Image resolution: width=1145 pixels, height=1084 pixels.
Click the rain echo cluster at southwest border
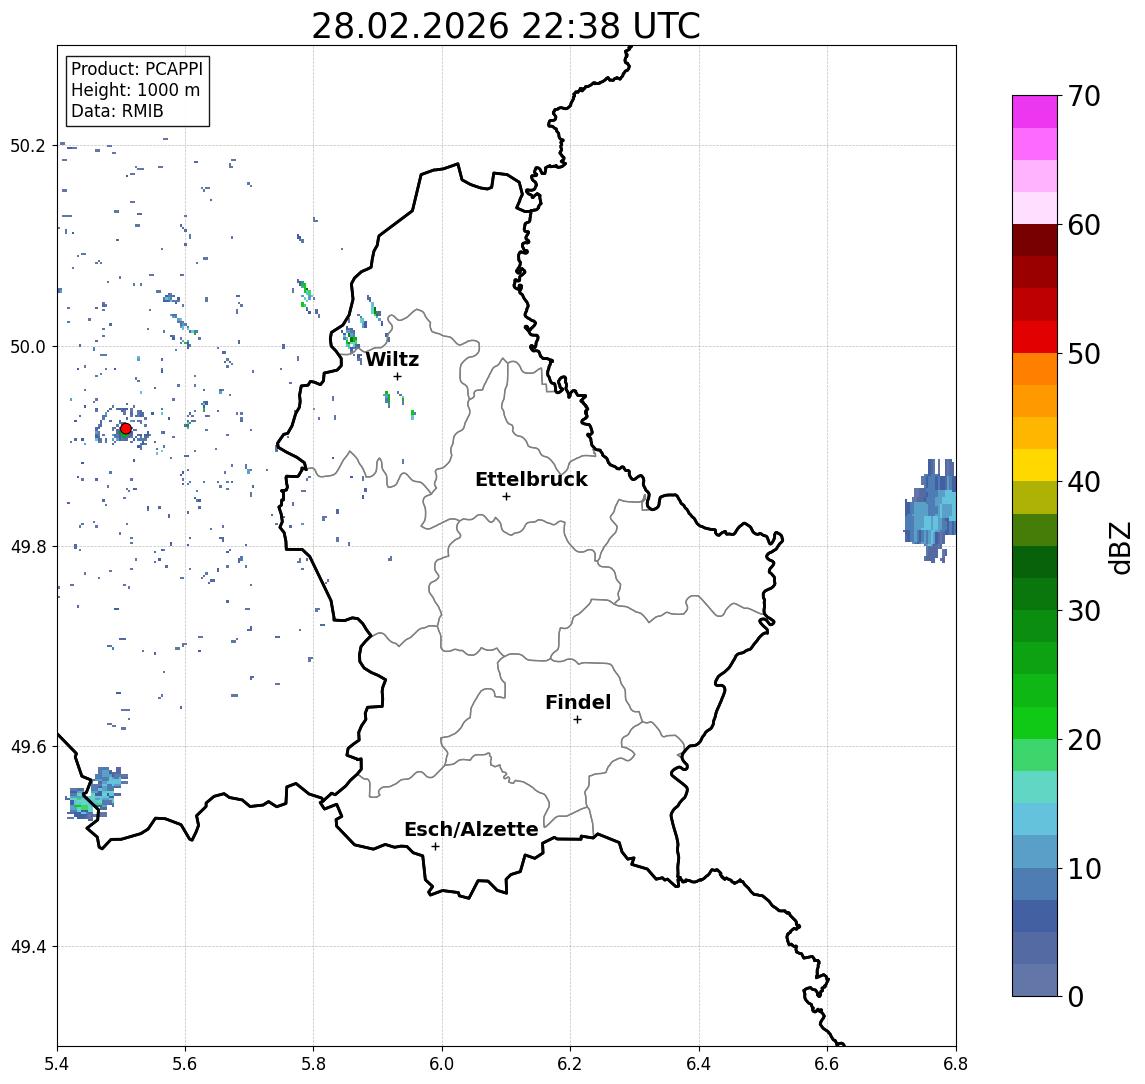click(x=97, y=794)
